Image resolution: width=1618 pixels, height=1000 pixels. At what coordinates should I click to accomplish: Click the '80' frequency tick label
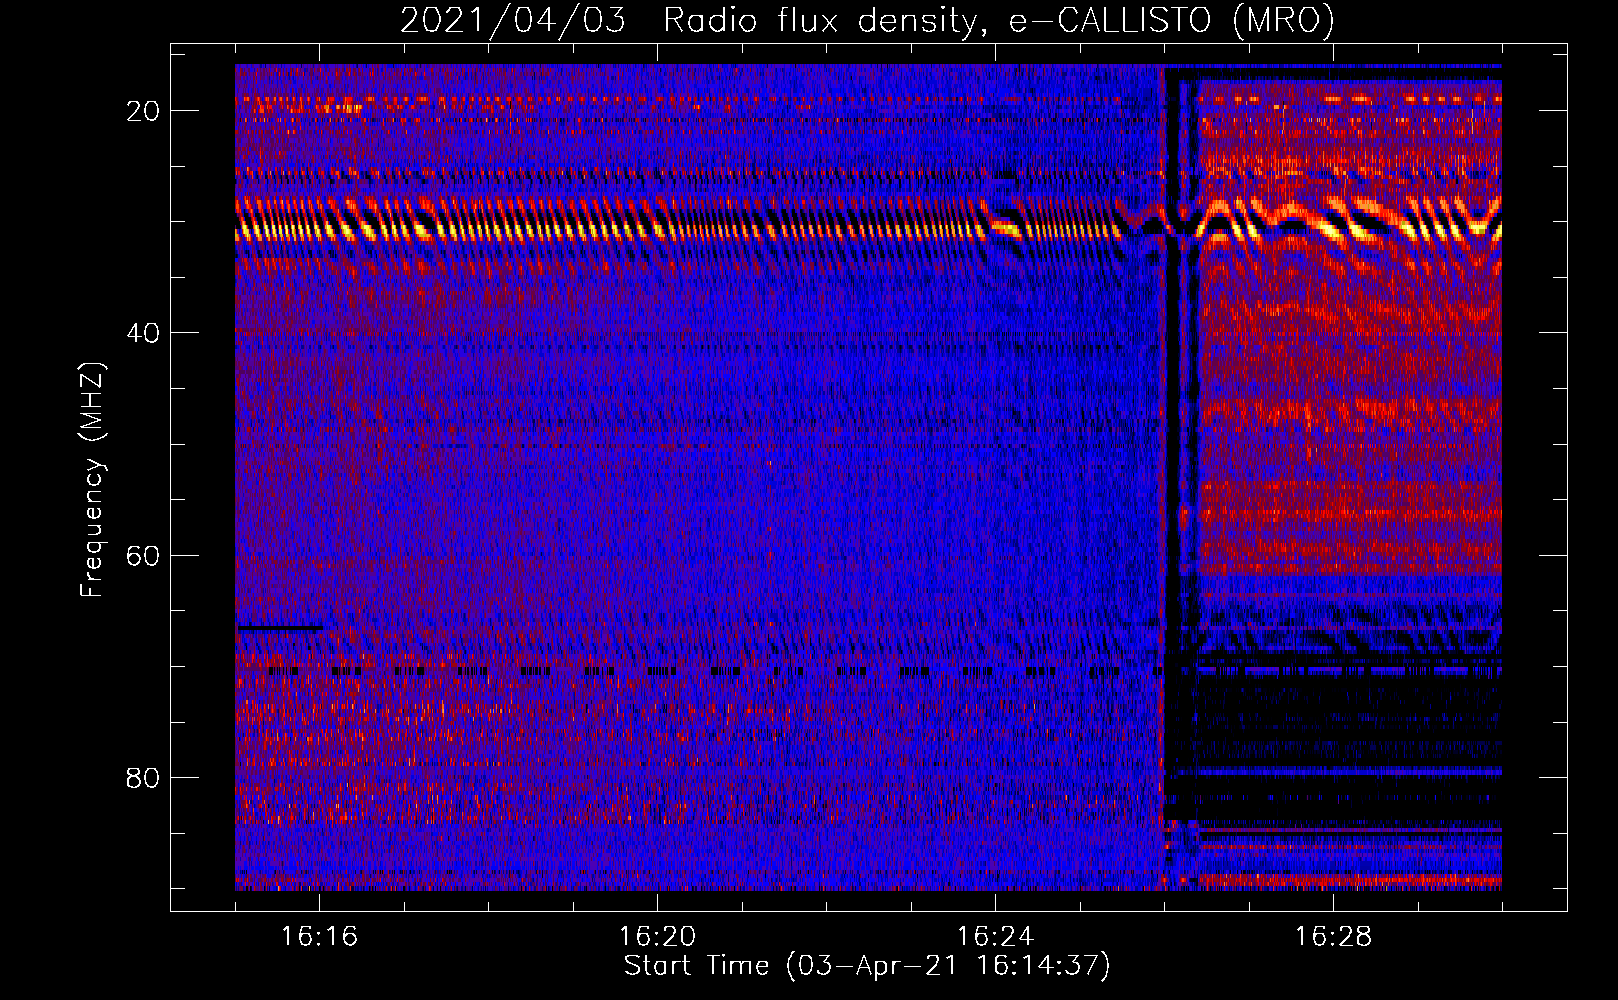coord(143,777)
